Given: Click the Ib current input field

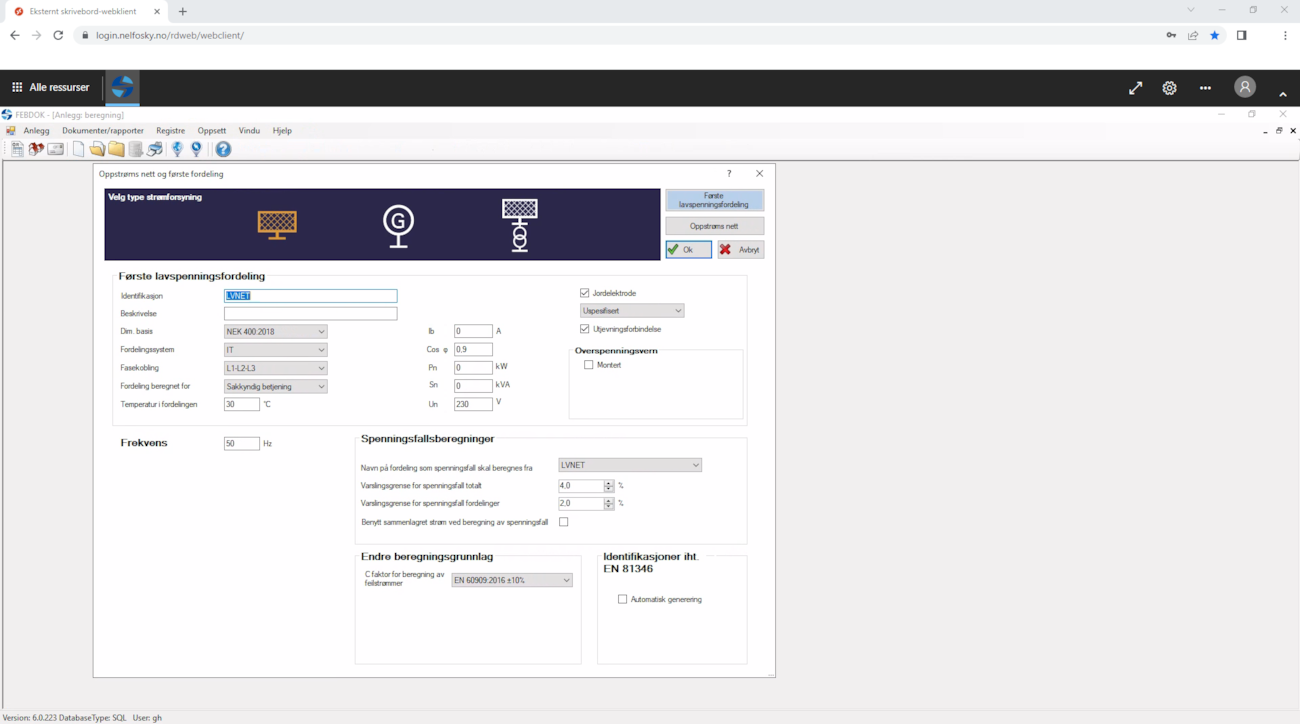Looking at the screenshot, I should (x=473, y=331).
